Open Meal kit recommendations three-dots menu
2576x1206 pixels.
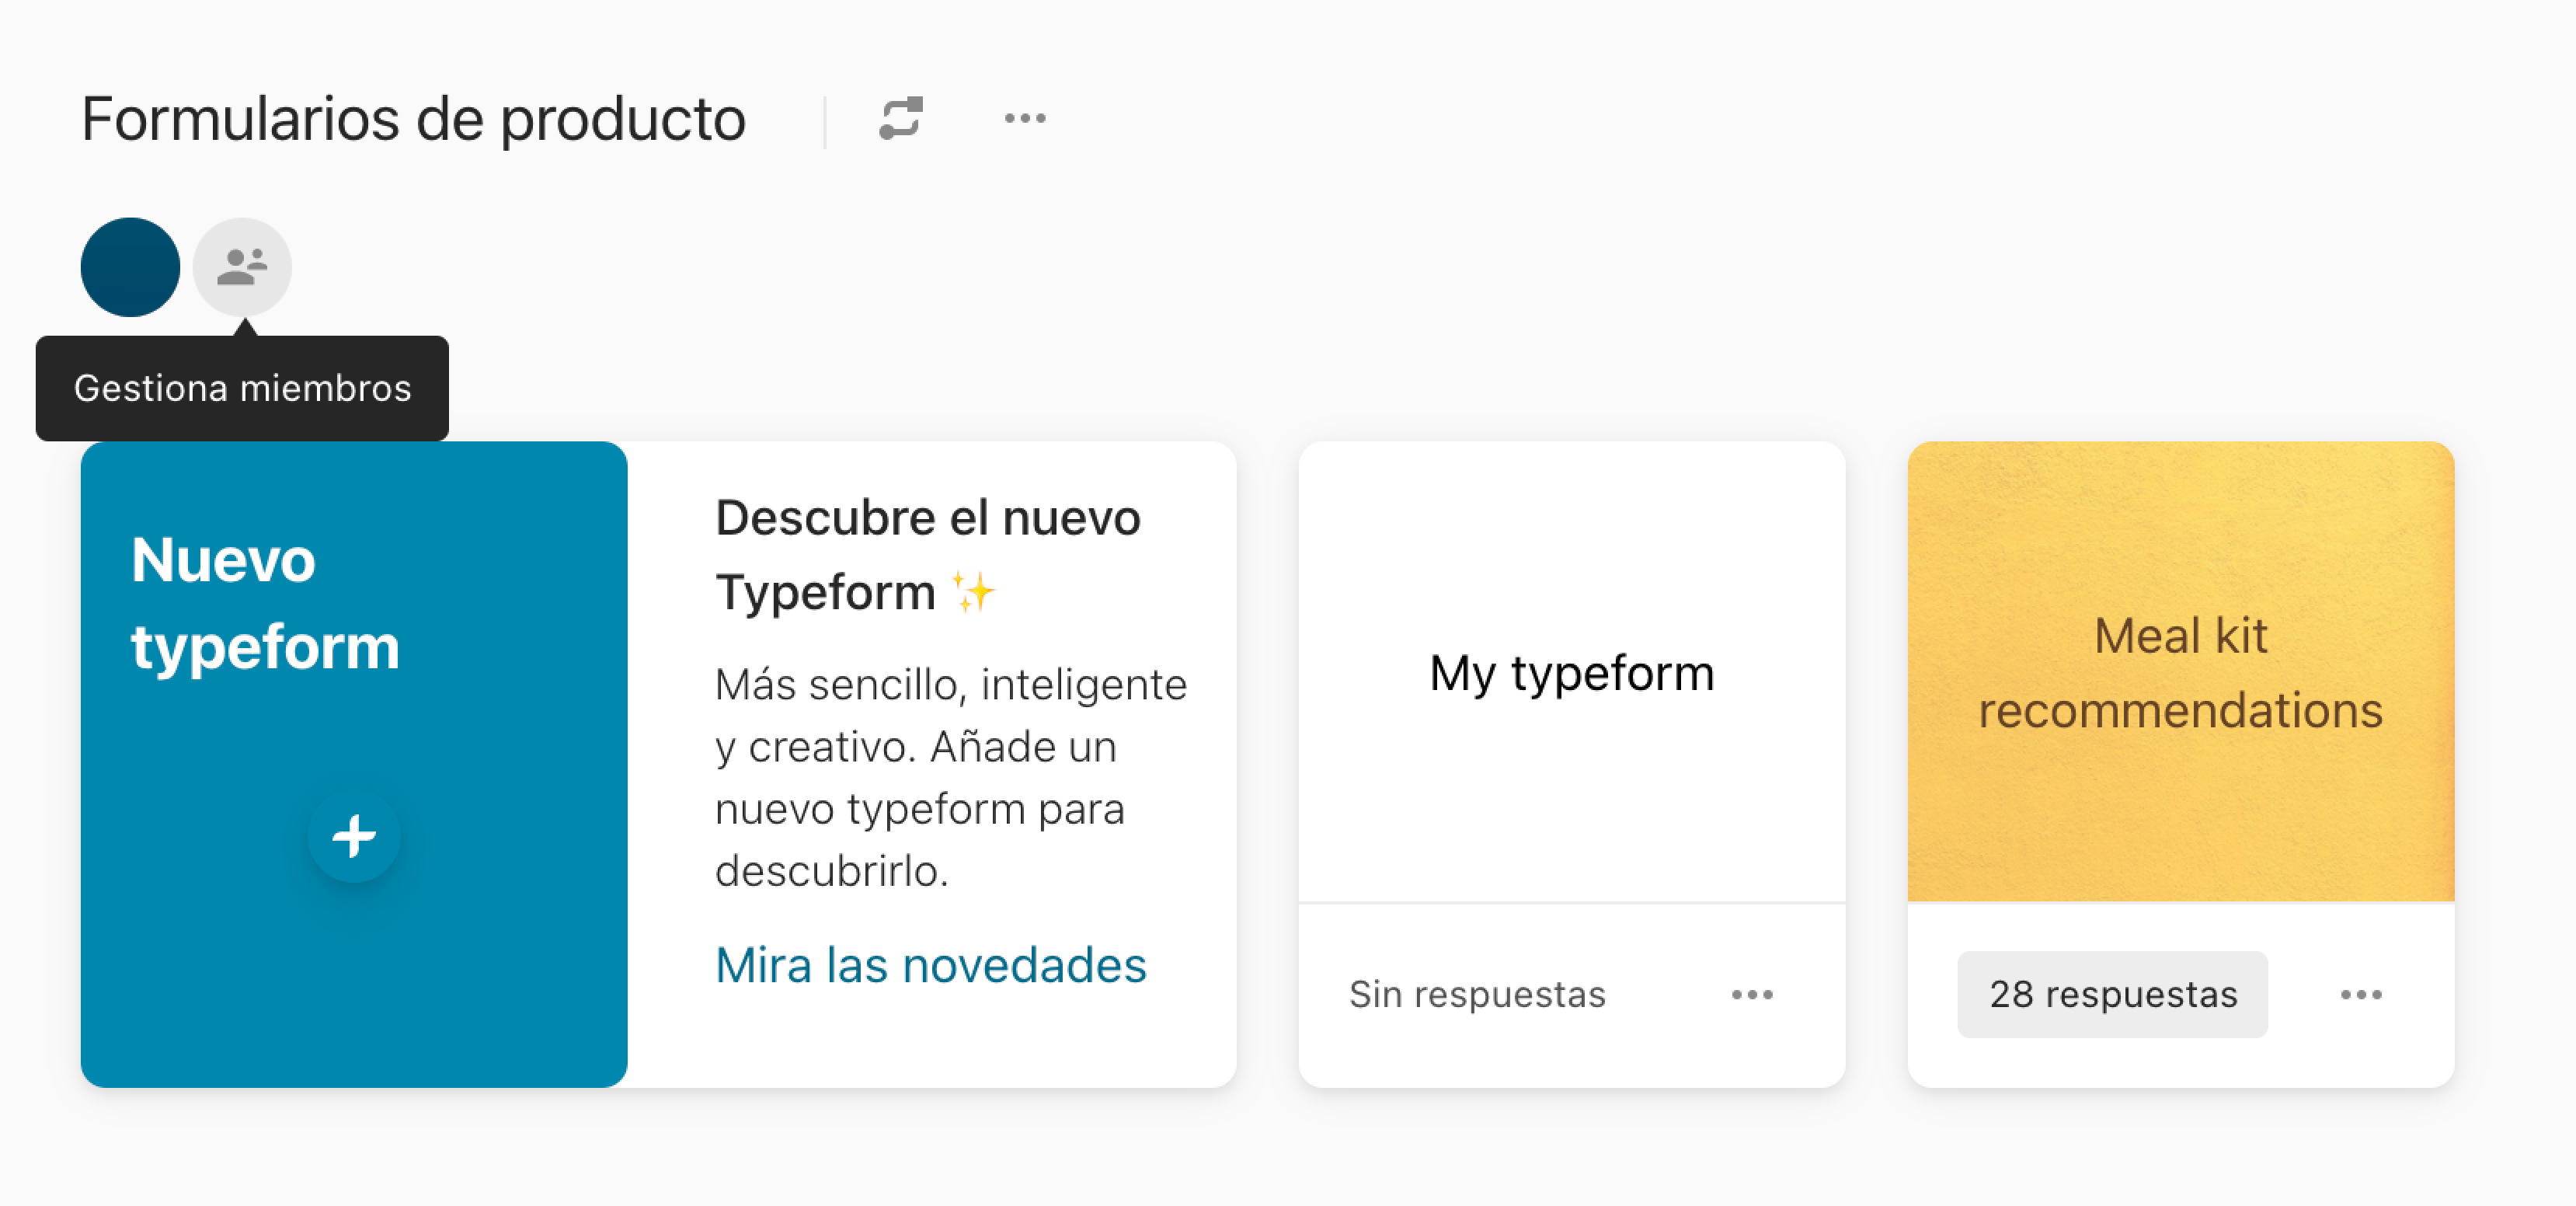point(2361,994)
